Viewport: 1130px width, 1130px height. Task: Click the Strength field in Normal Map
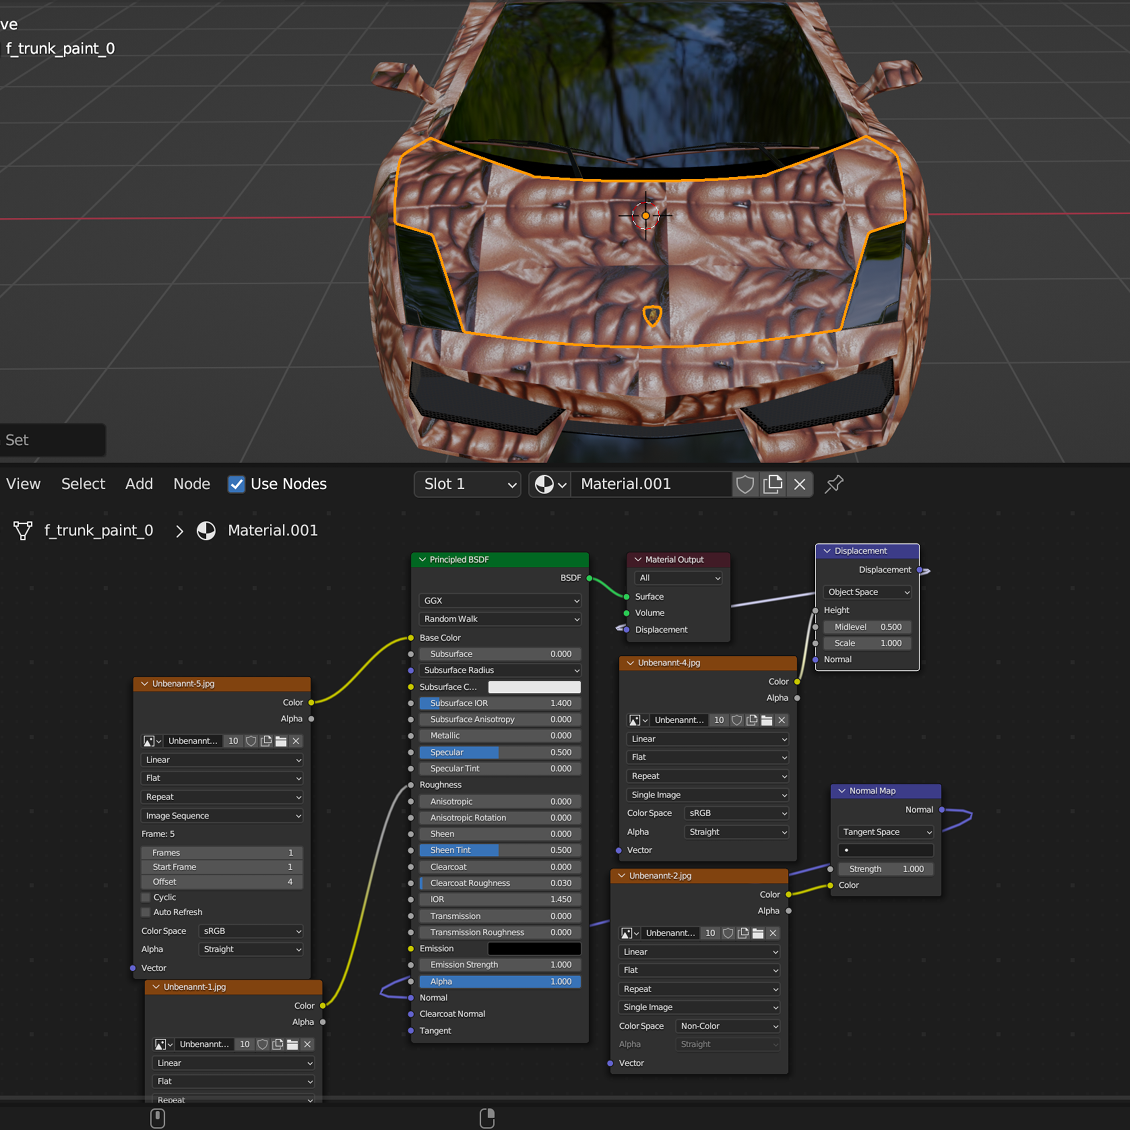coord(886,869)
